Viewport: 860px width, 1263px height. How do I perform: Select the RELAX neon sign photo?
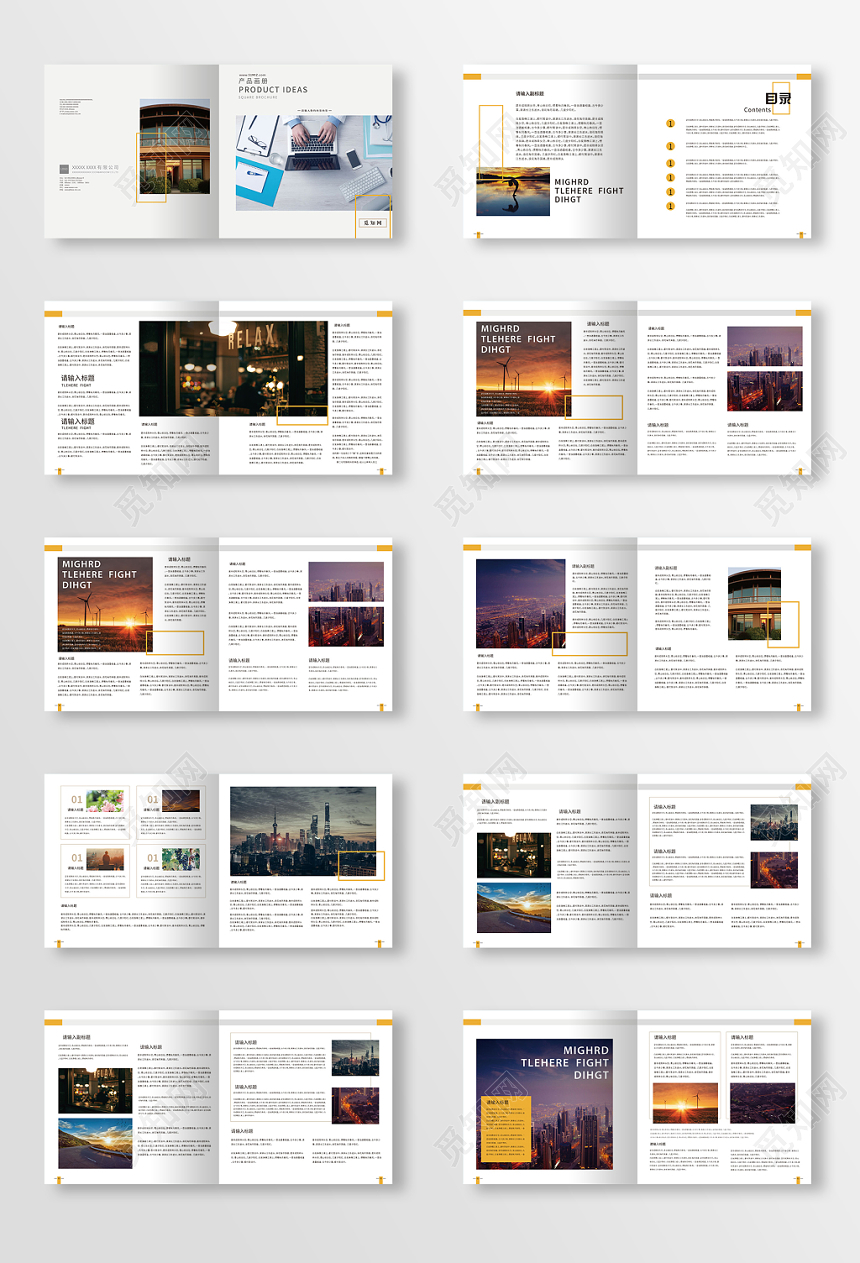pos(232,367)
